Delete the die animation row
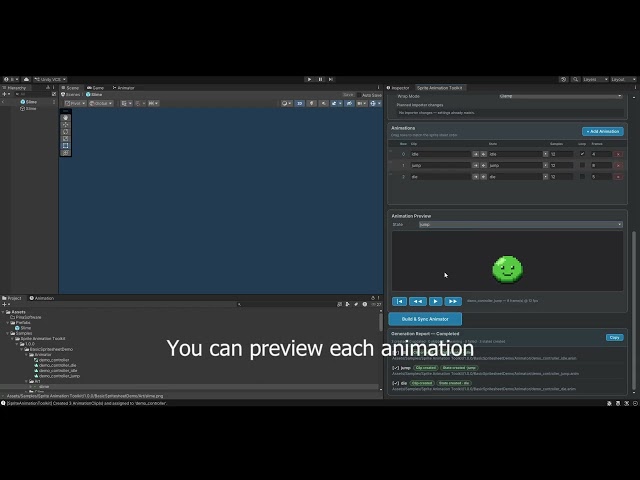Viewport: 640px width, 480px height. (618, 177)
